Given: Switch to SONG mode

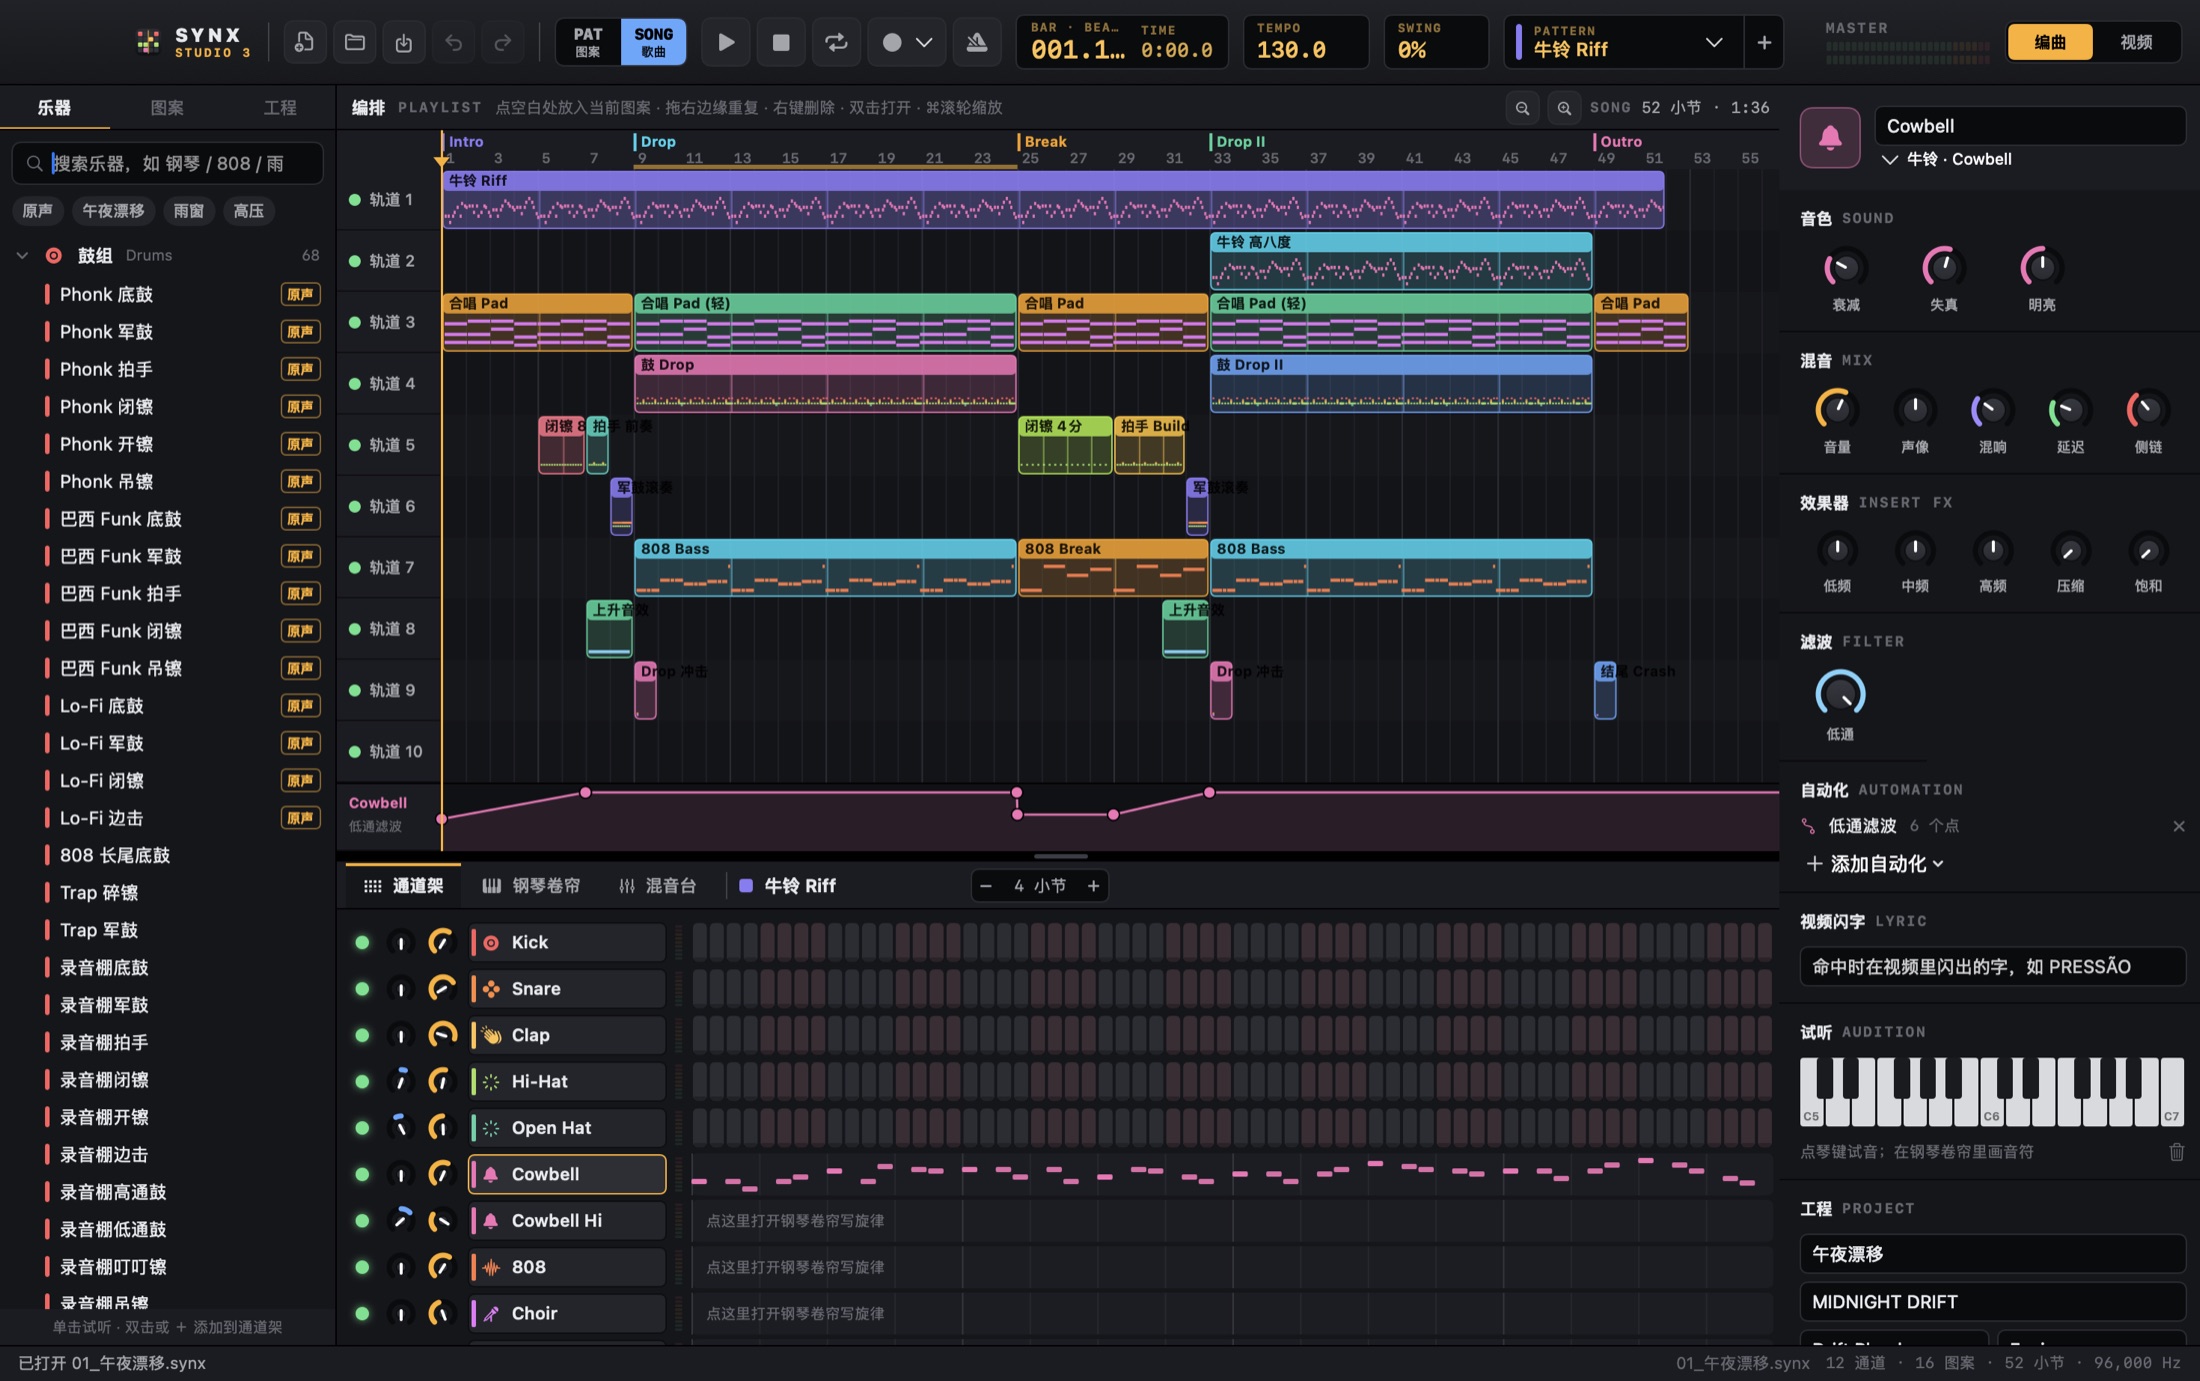Looking at the screenshot, I should 653,42.
